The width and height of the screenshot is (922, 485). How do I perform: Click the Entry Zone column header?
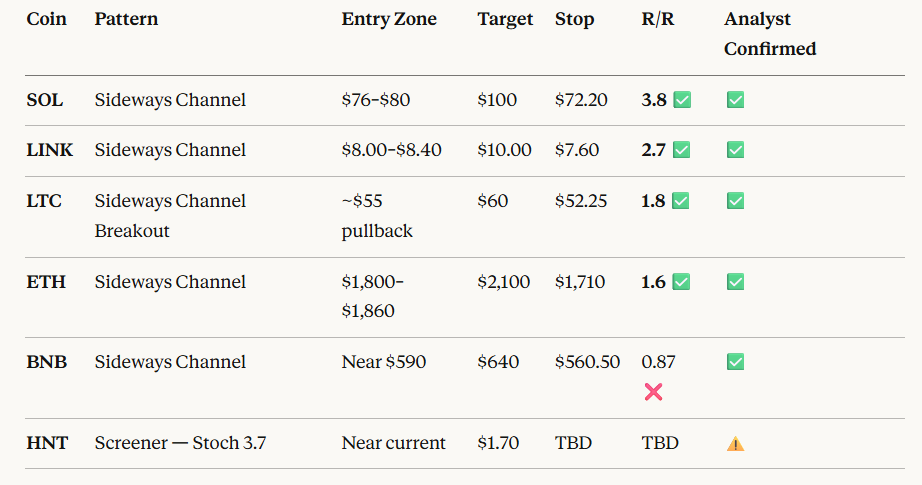point(389,19)
